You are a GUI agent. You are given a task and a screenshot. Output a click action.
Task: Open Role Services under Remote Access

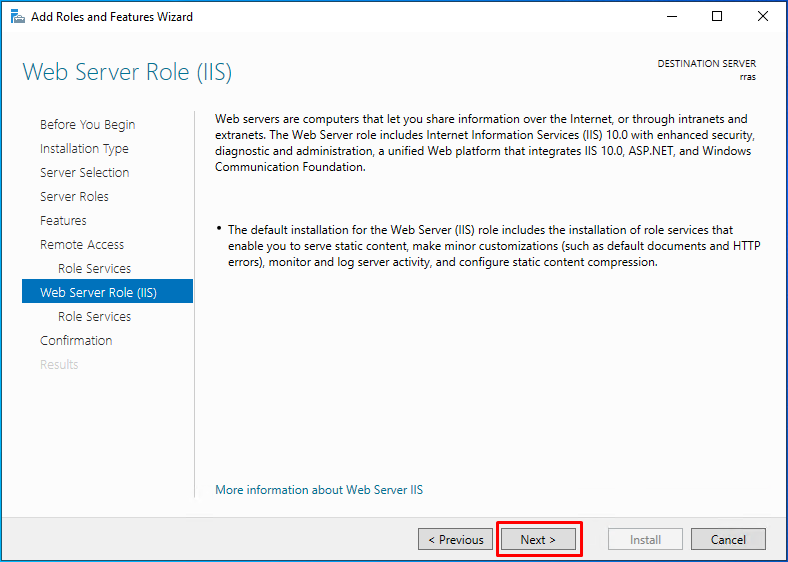94,268
